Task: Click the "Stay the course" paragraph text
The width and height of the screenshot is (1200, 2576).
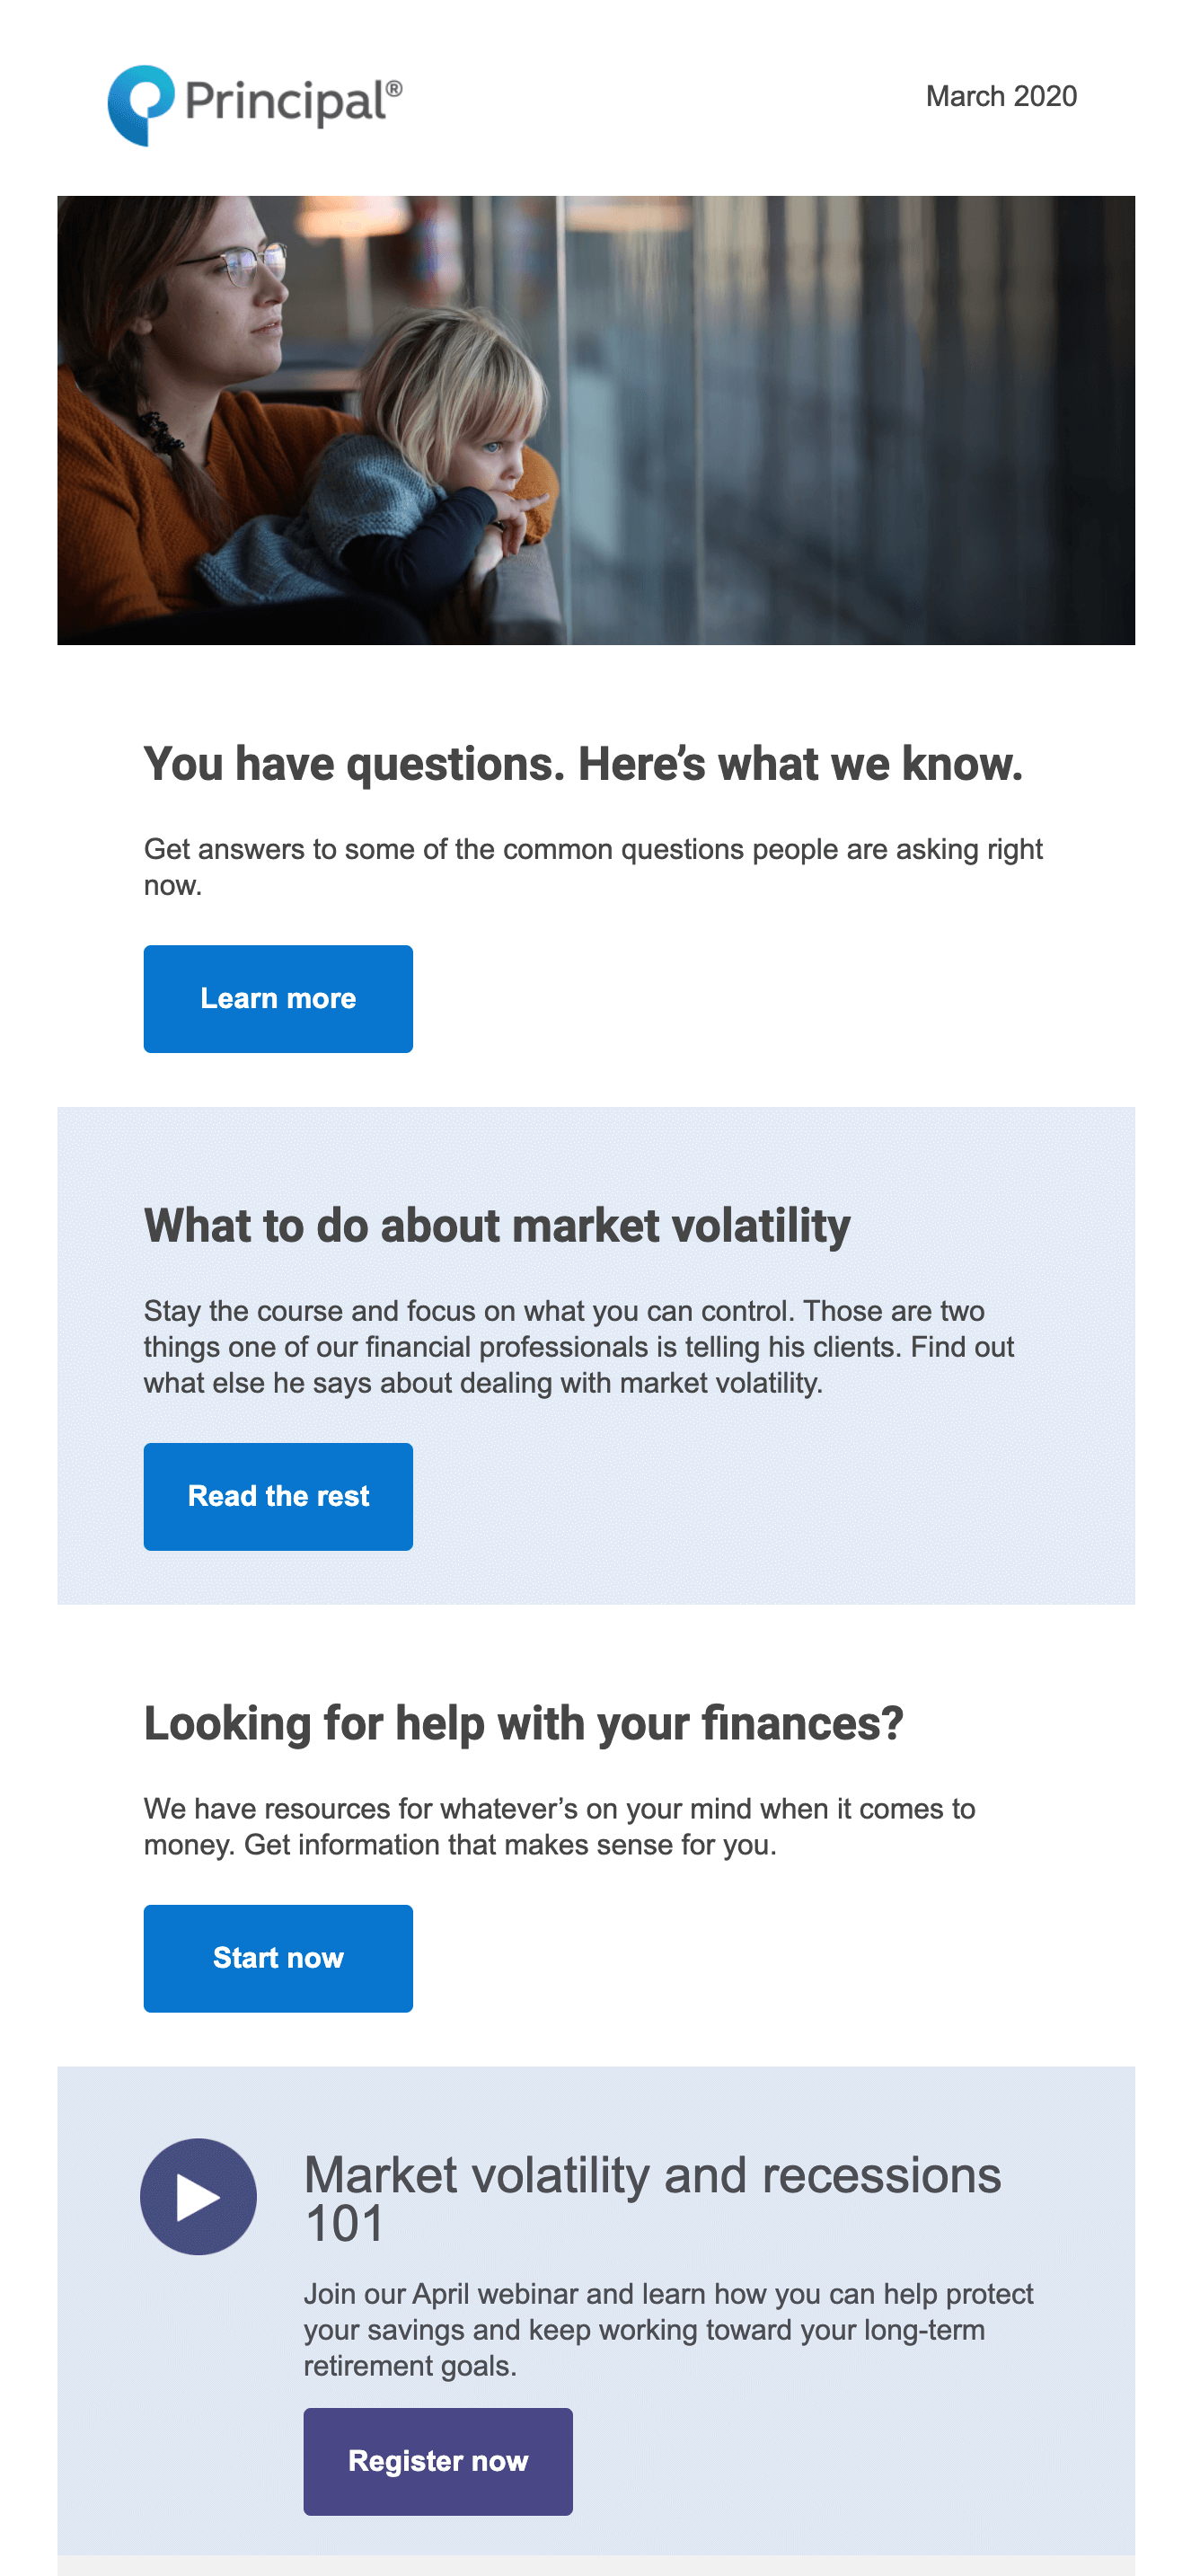Action: pos(578,1346)
